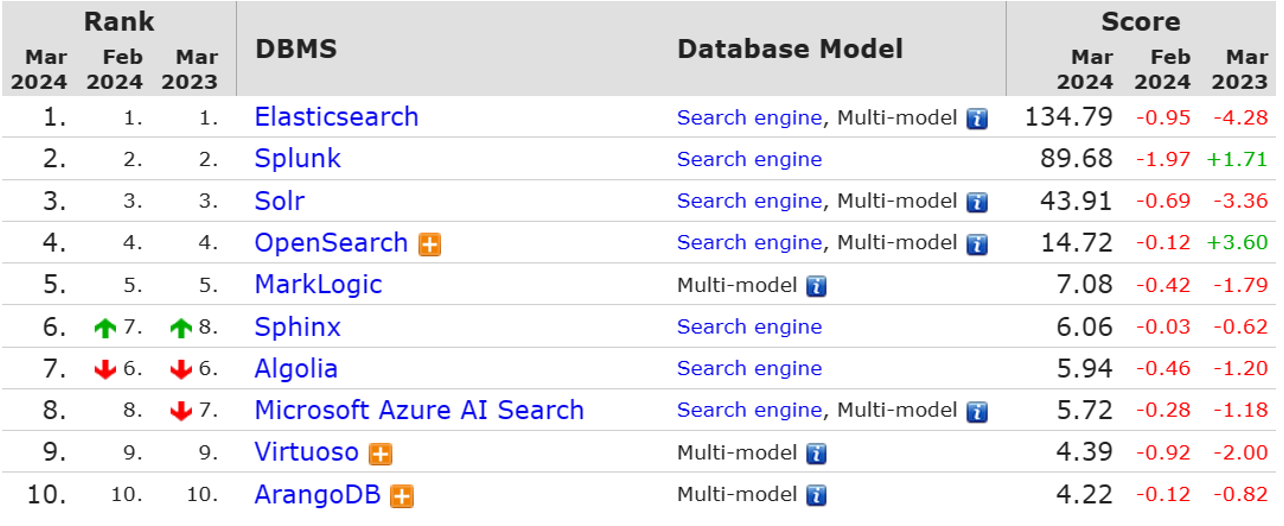Click the red down arrow next to Algolia's Feb 2024 rank 6
The width and height of the screenshot is (1284, 526).
click(x=105, y=370)
